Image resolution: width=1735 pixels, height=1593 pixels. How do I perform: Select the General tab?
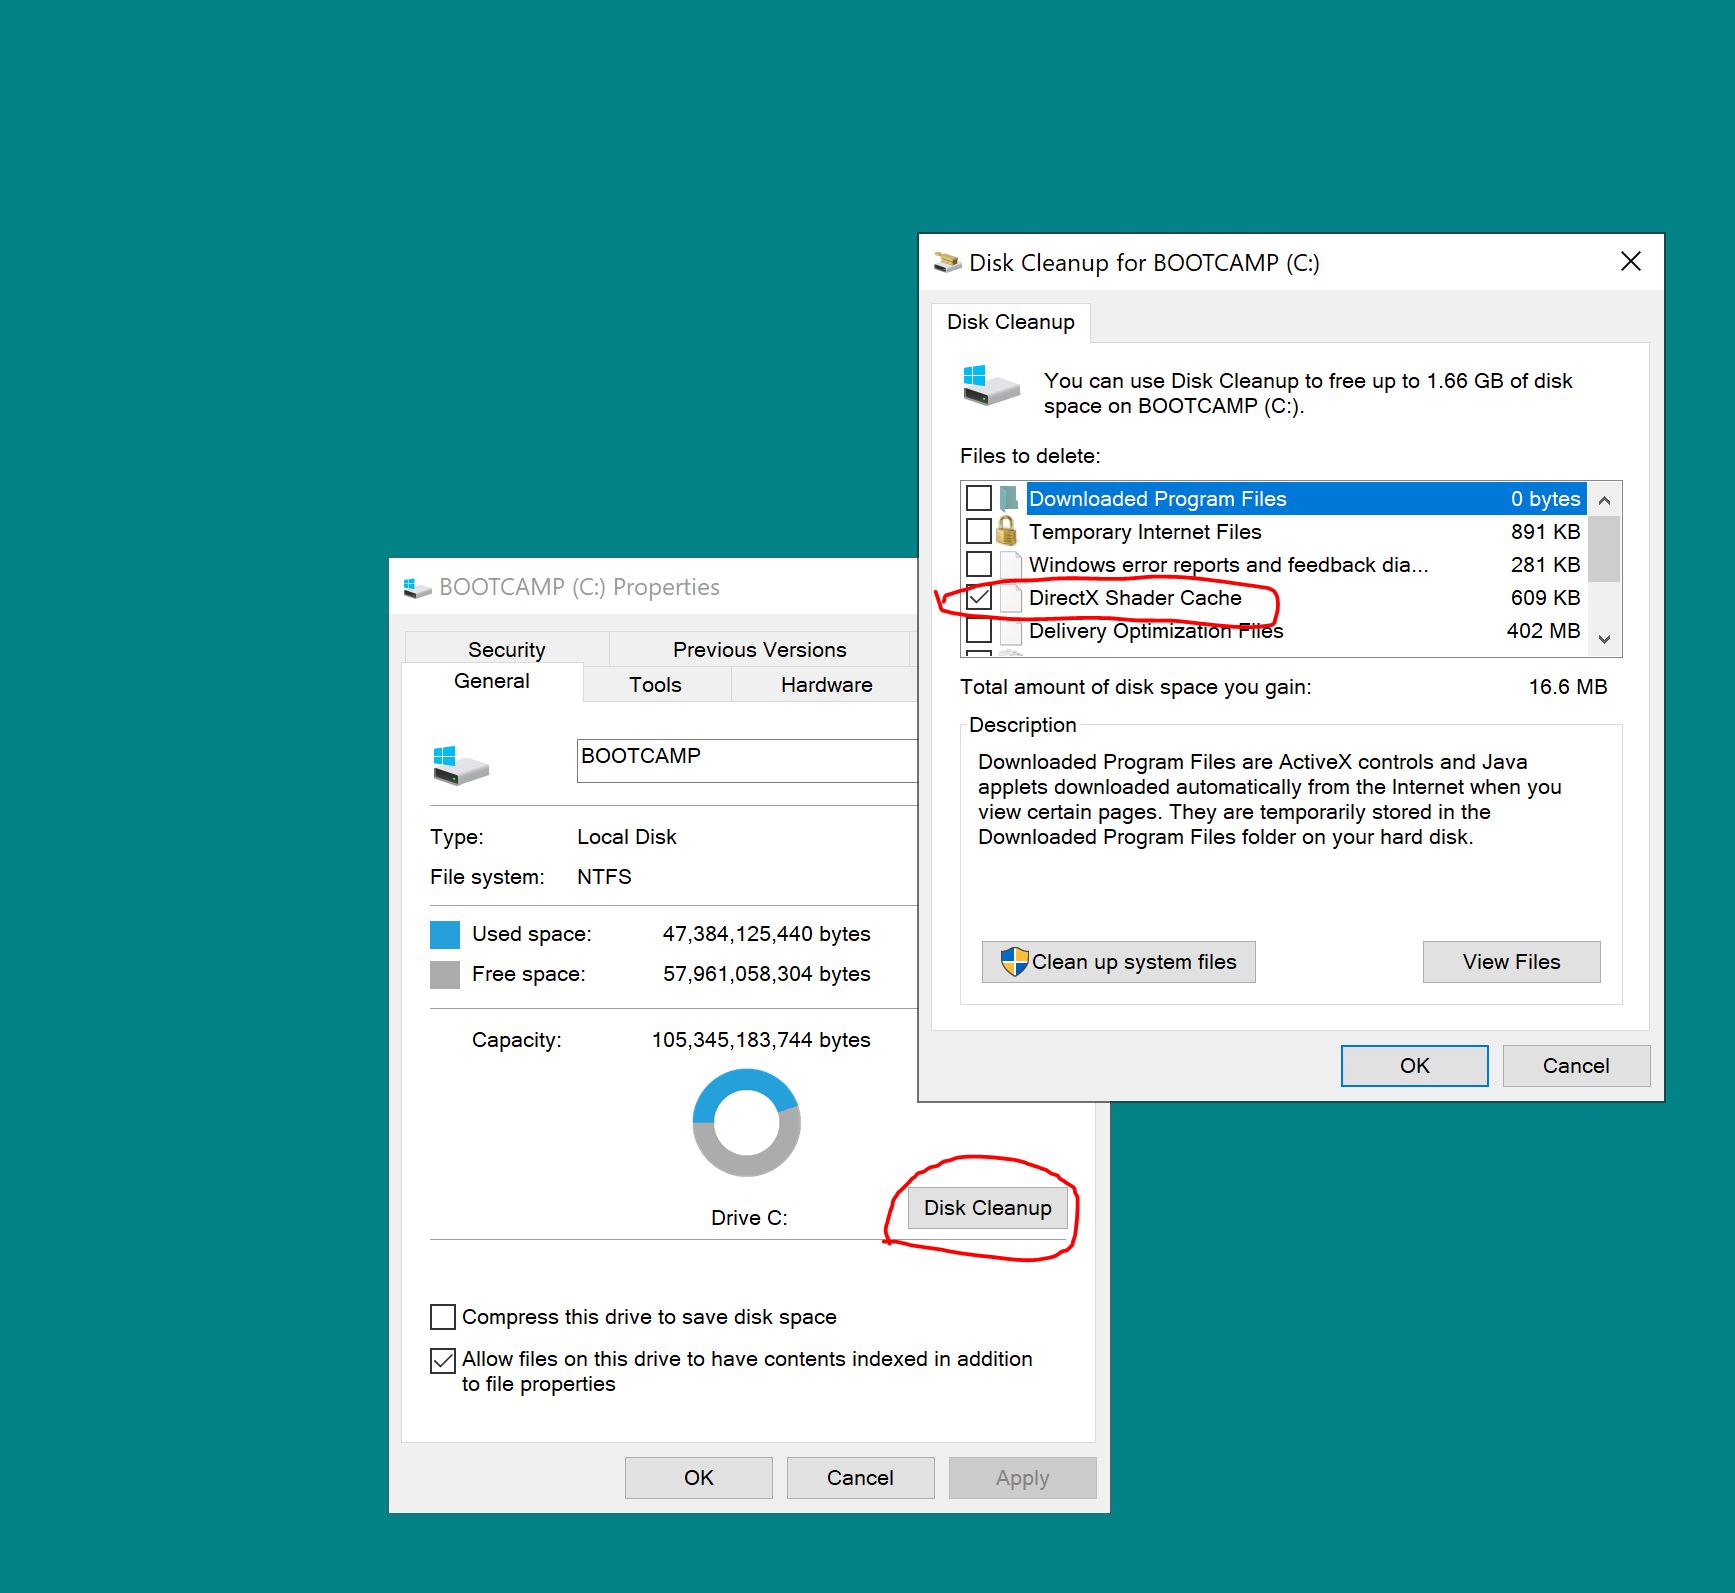[x=491, y=681]
